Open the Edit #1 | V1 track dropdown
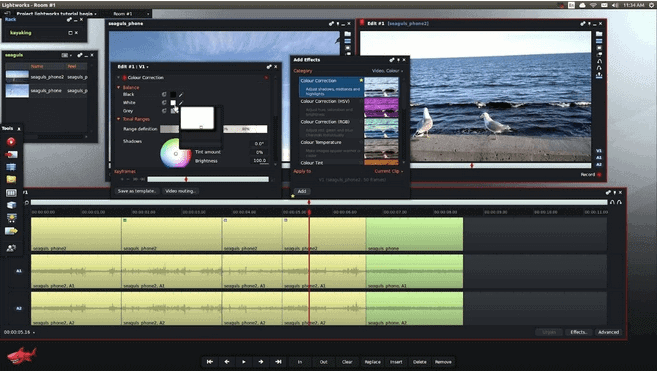This screenshot has width=657, height=373. click(133, 67)
